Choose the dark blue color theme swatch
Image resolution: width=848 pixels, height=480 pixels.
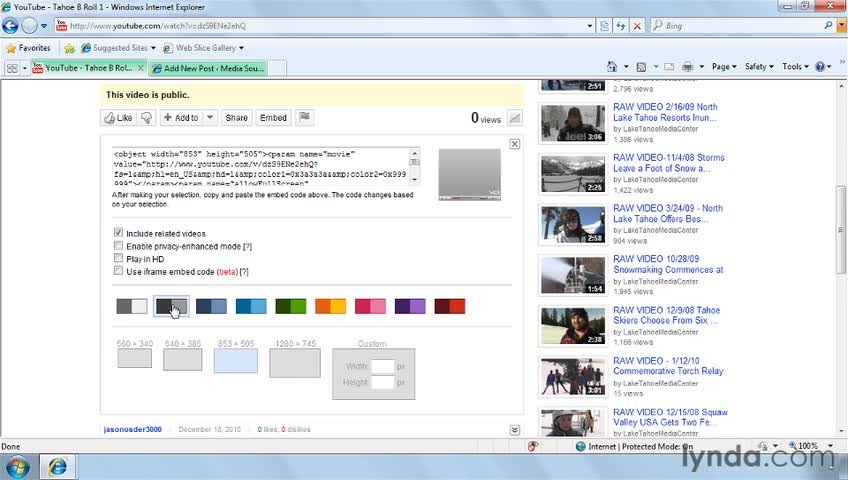tap(211, 306)
